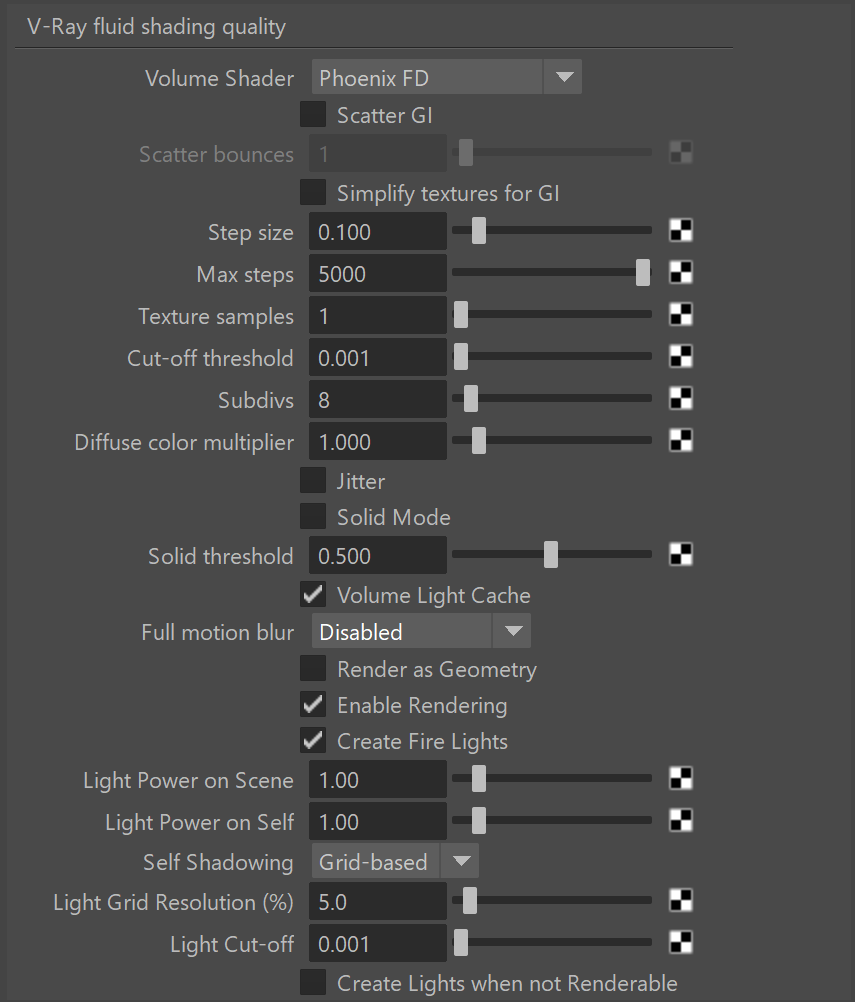Click the texture map icon for Step size
855x1002 pixels.
[x=681, y=231]
